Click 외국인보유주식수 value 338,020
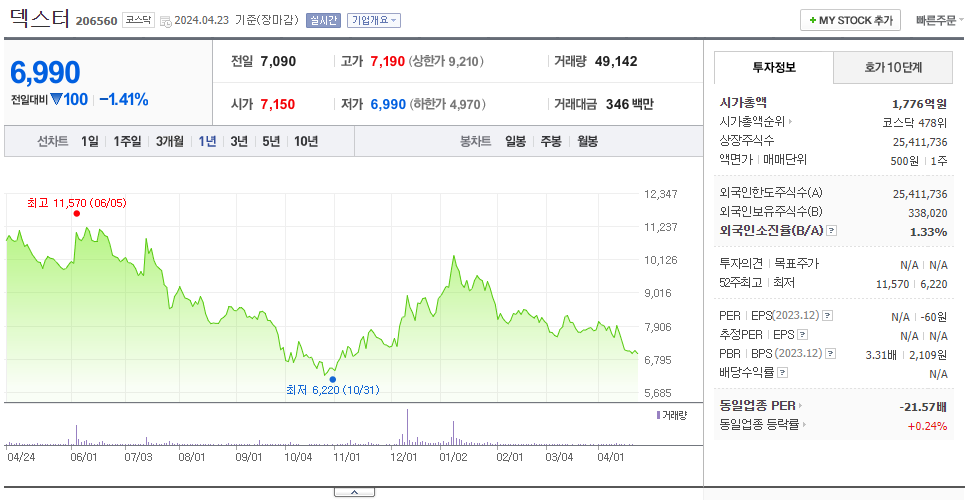Image resolution: width=968 pixels, height=500 pixels. [927, 213]
